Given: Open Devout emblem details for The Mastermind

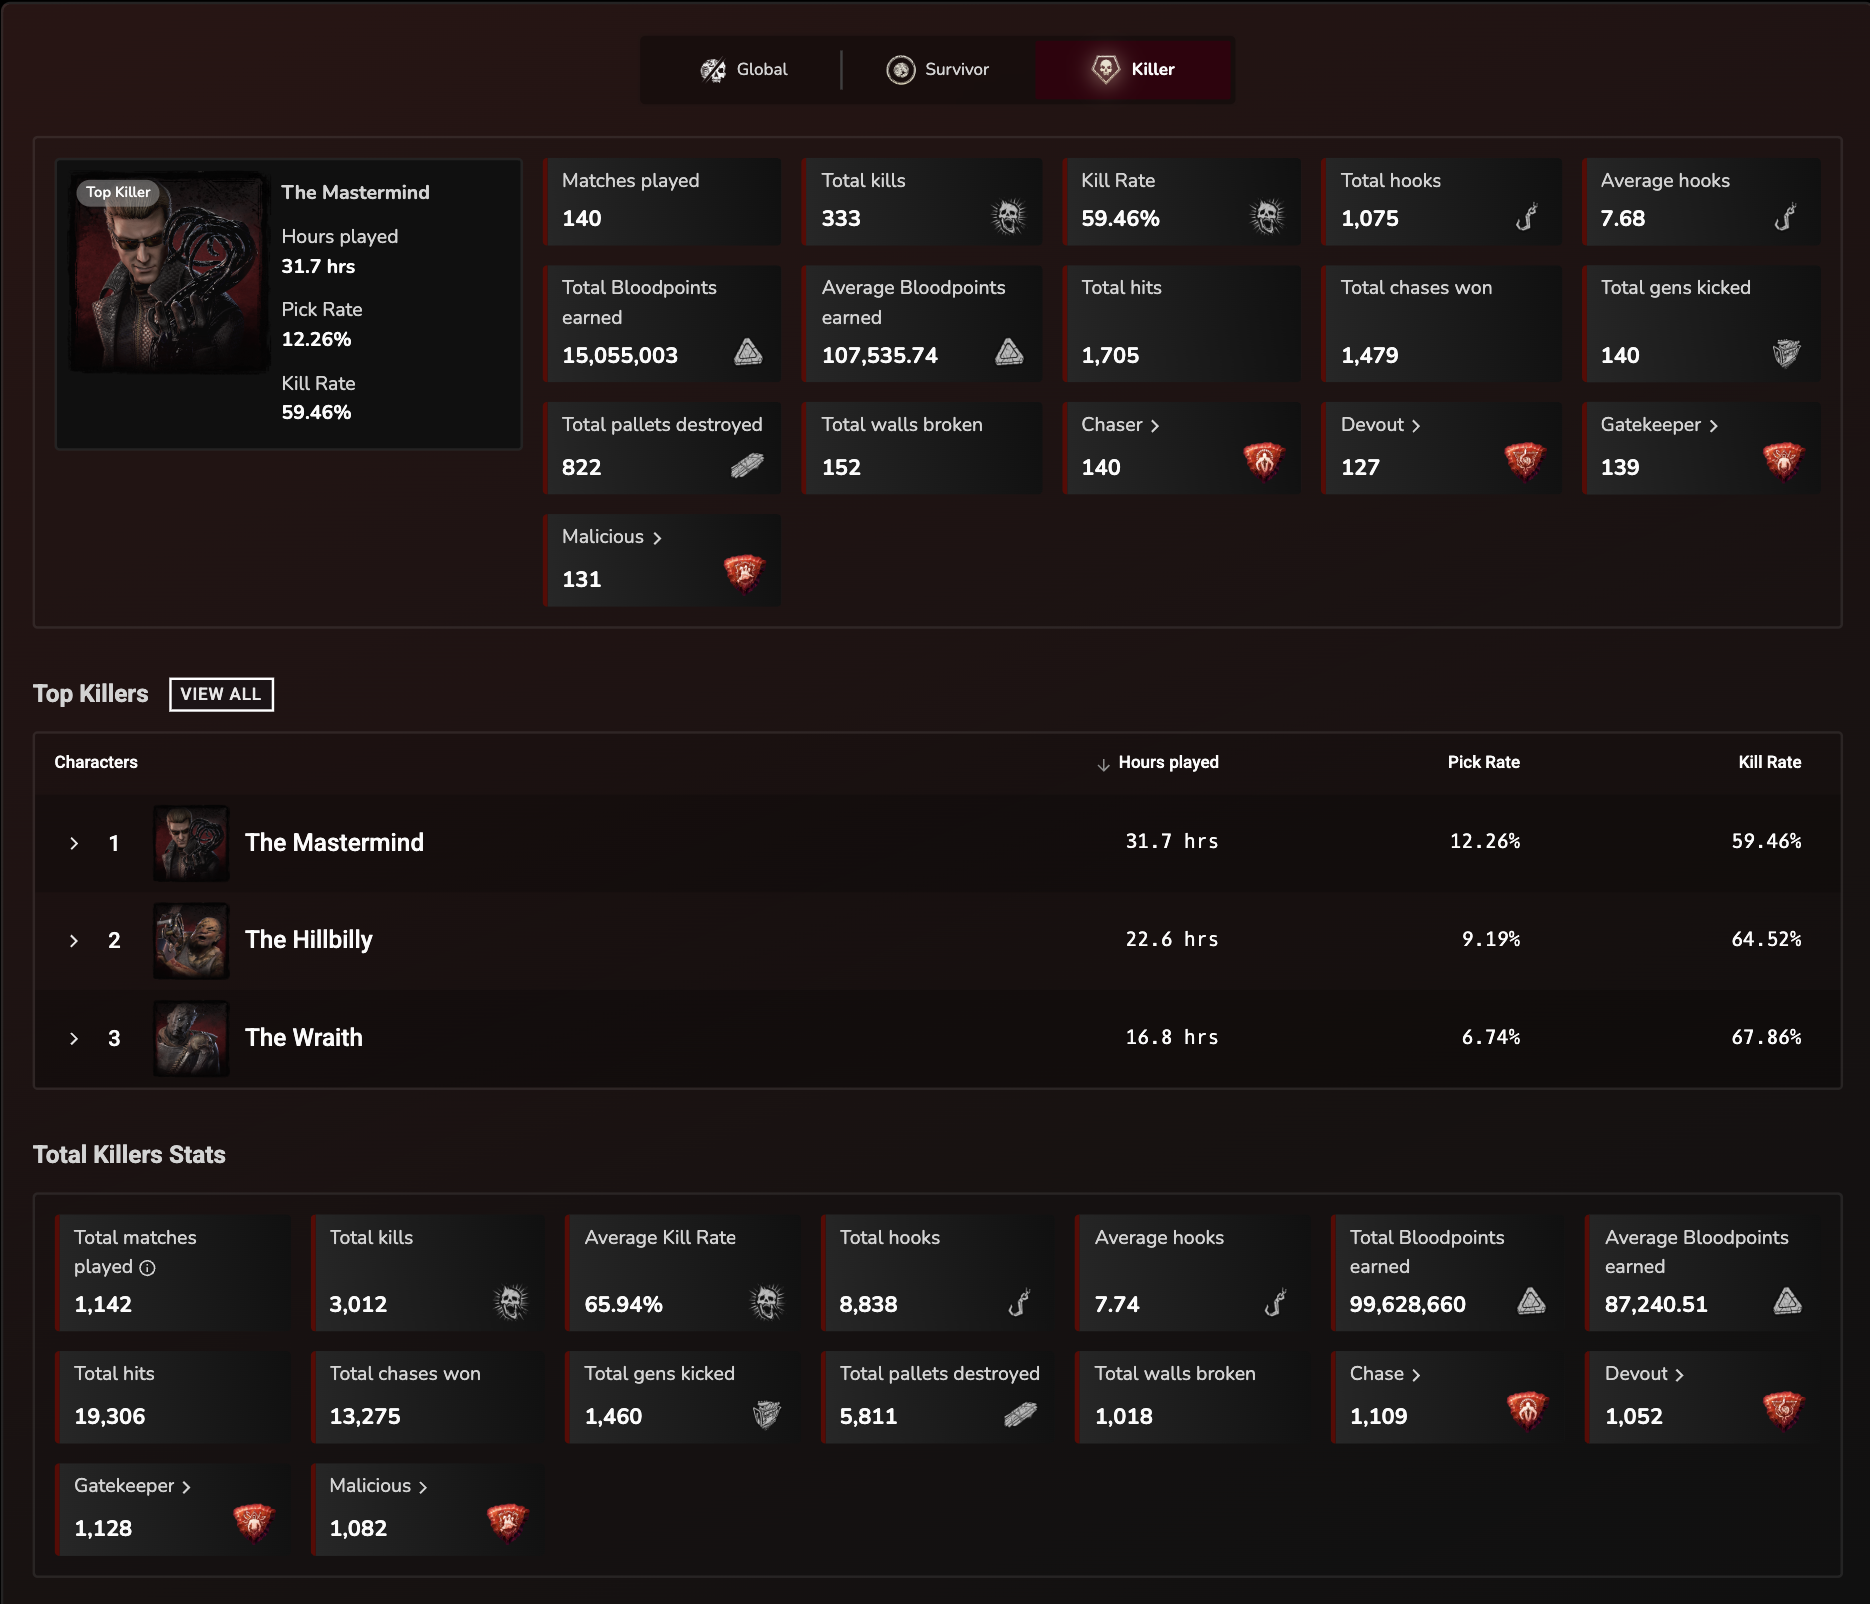Looking at the screenshot, I should click(x=1380, y=425).
